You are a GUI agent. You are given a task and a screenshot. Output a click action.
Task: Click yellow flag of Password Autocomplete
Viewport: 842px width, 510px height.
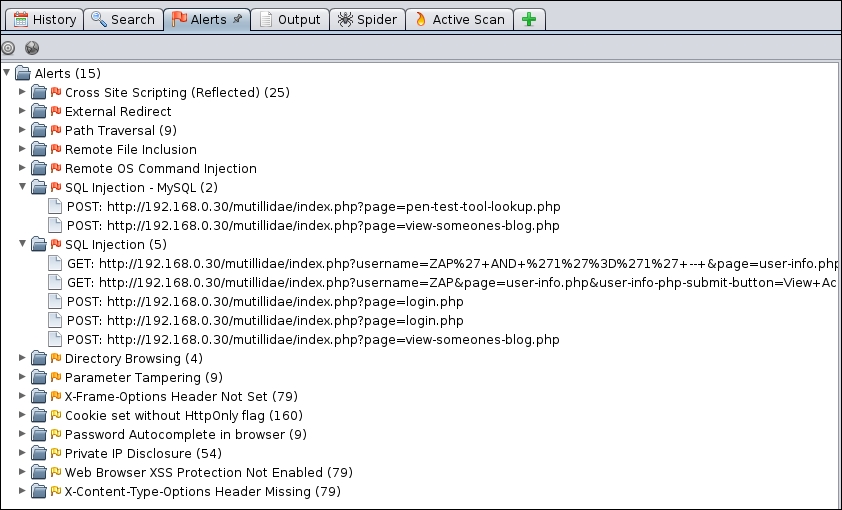tap(56, 434)
